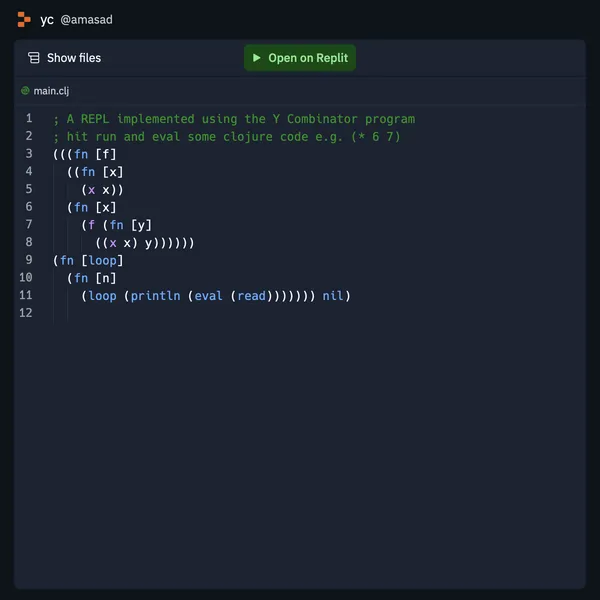Click line number 1 in the gutter
Screen dimensions: 600x600
29,118
